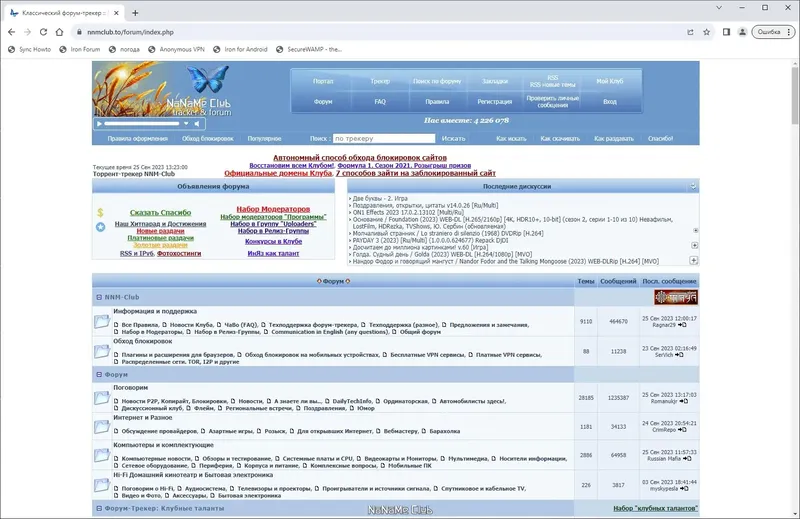The image size is (800, 519).
Task: Click the folder icon for Информация и поддержка
Action: (102, 321)
